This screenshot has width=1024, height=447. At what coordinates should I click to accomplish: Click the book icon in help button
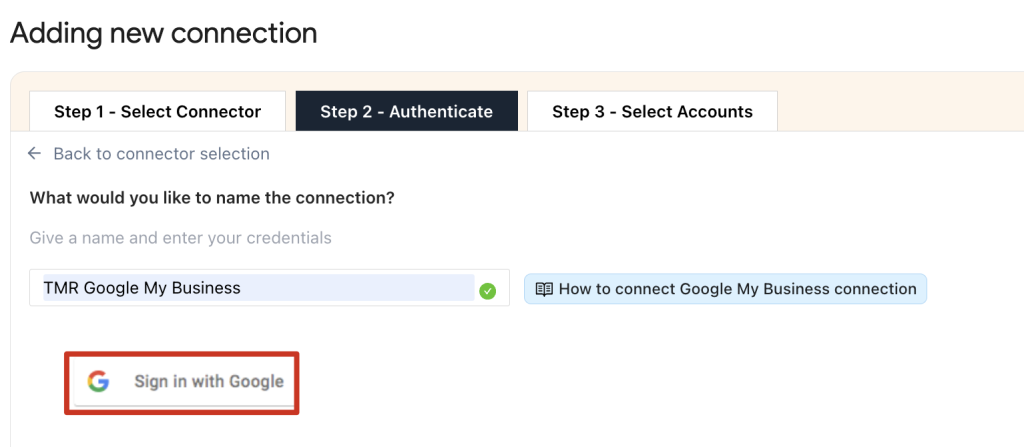[x=544, y=289]
